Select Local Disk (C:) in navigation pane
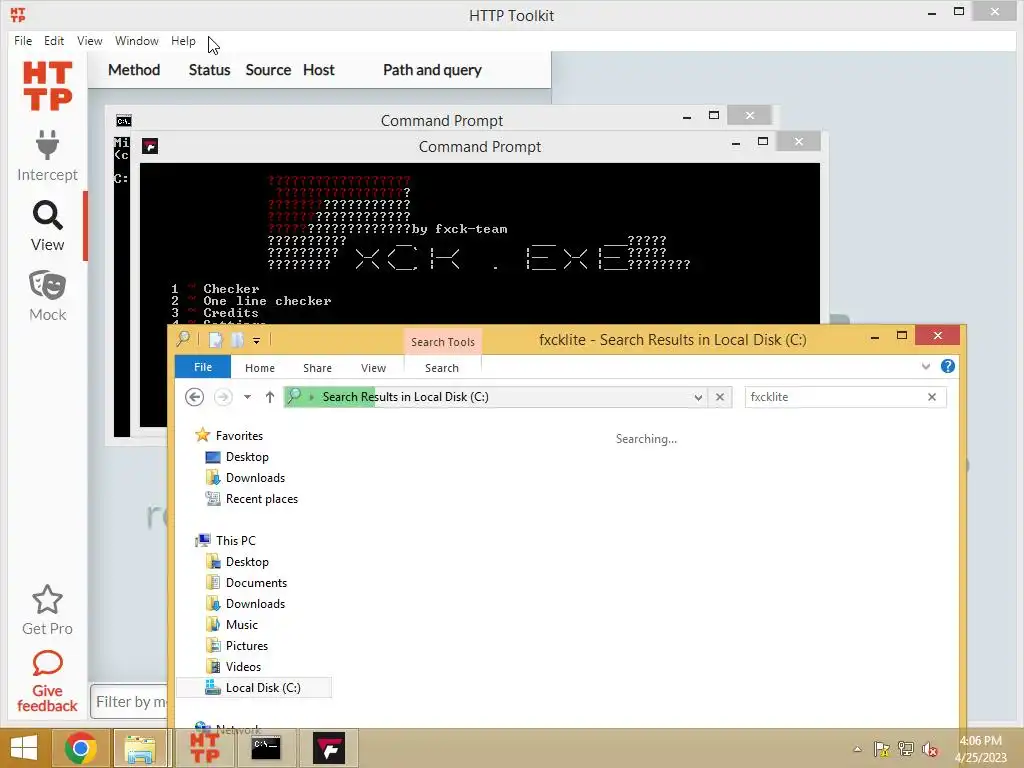The width and height of the screenshot is (1024, 768). click(x=254, y=688)
